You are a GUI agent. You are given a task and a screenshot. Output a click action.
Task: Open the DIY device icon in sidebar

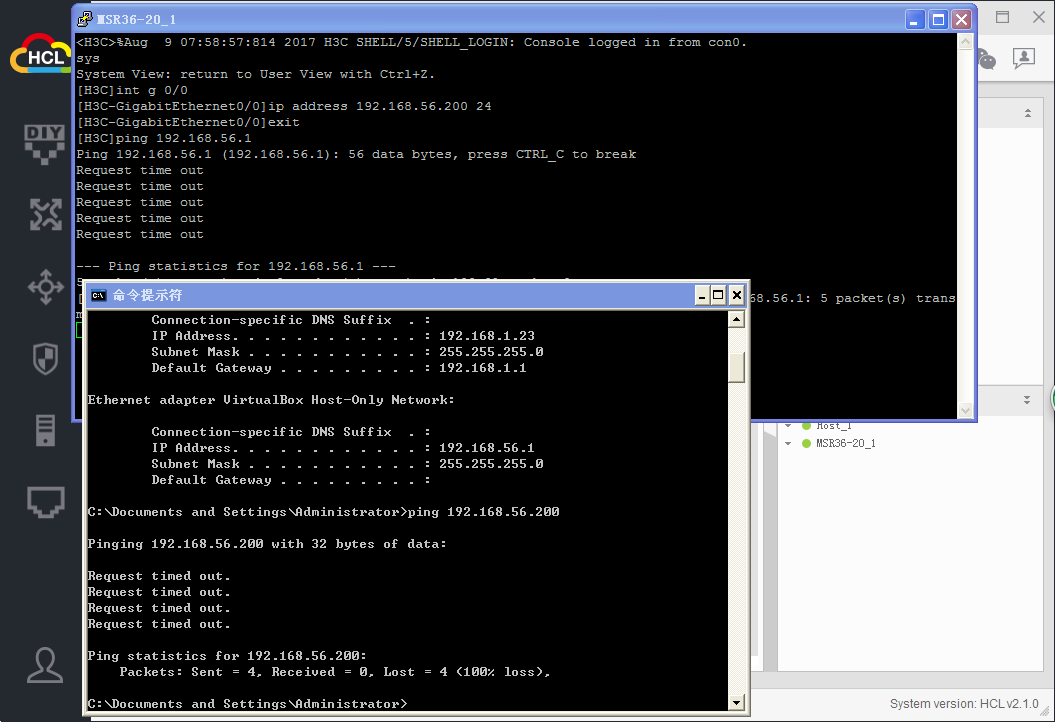pos(44,144)
